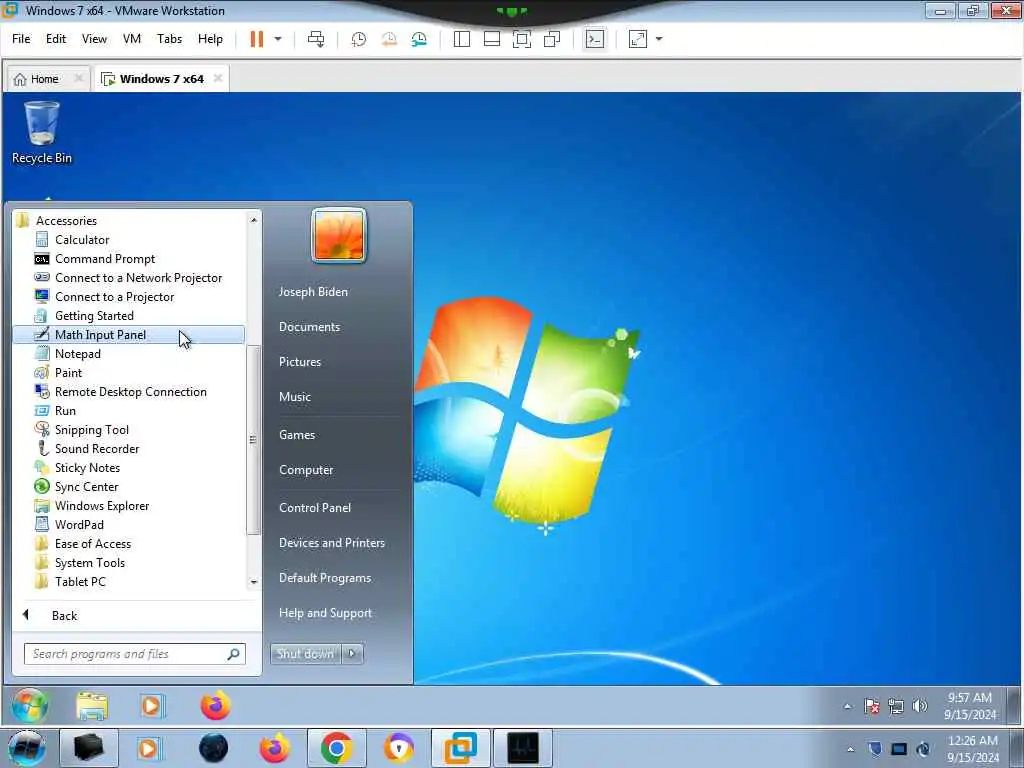Revert VM to snapshot icon

point(389,39)
